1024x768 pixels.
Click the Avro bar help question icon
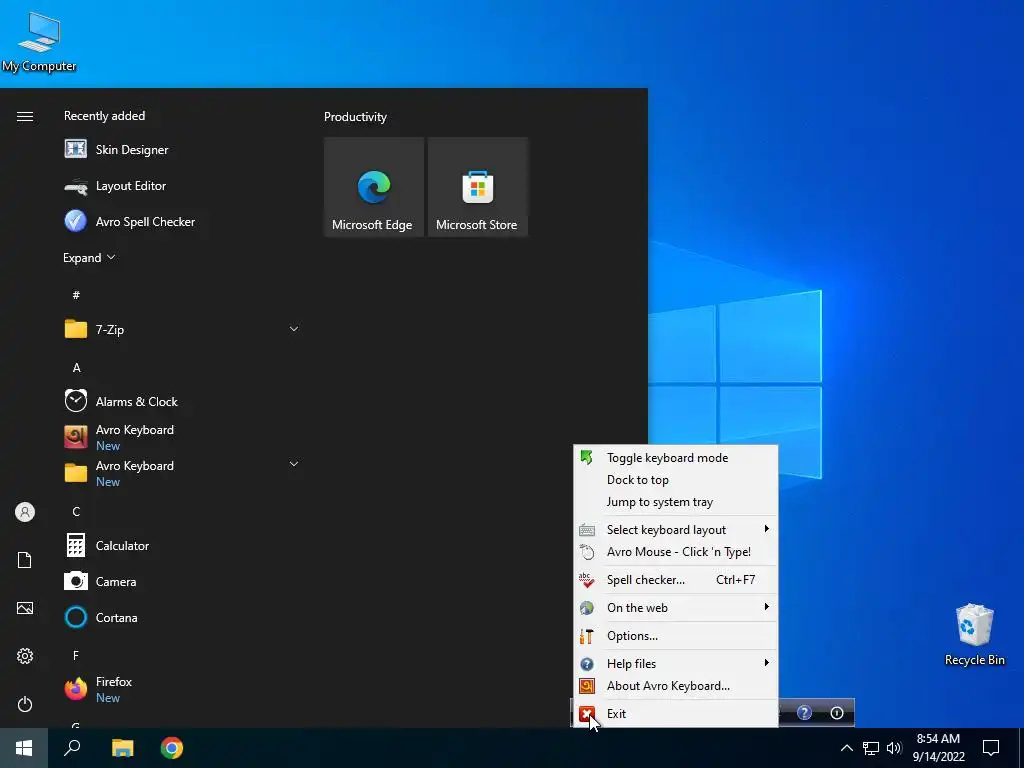805,713
